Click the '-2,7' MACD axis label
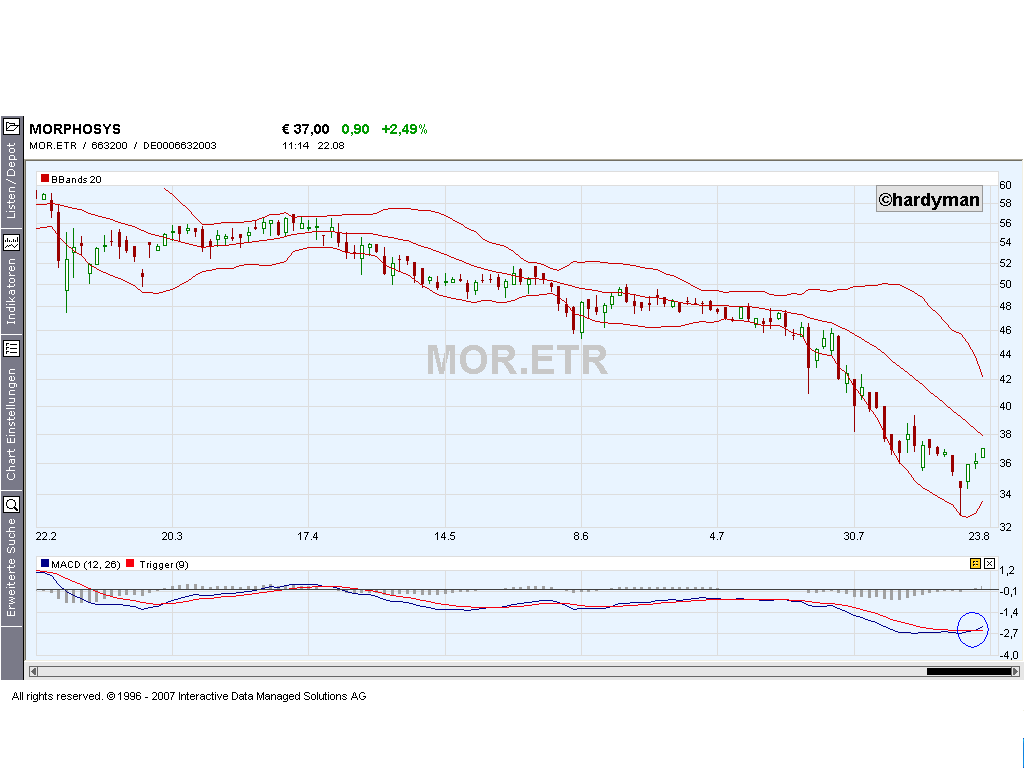The image size is (1024, 768). (1008, 633)
